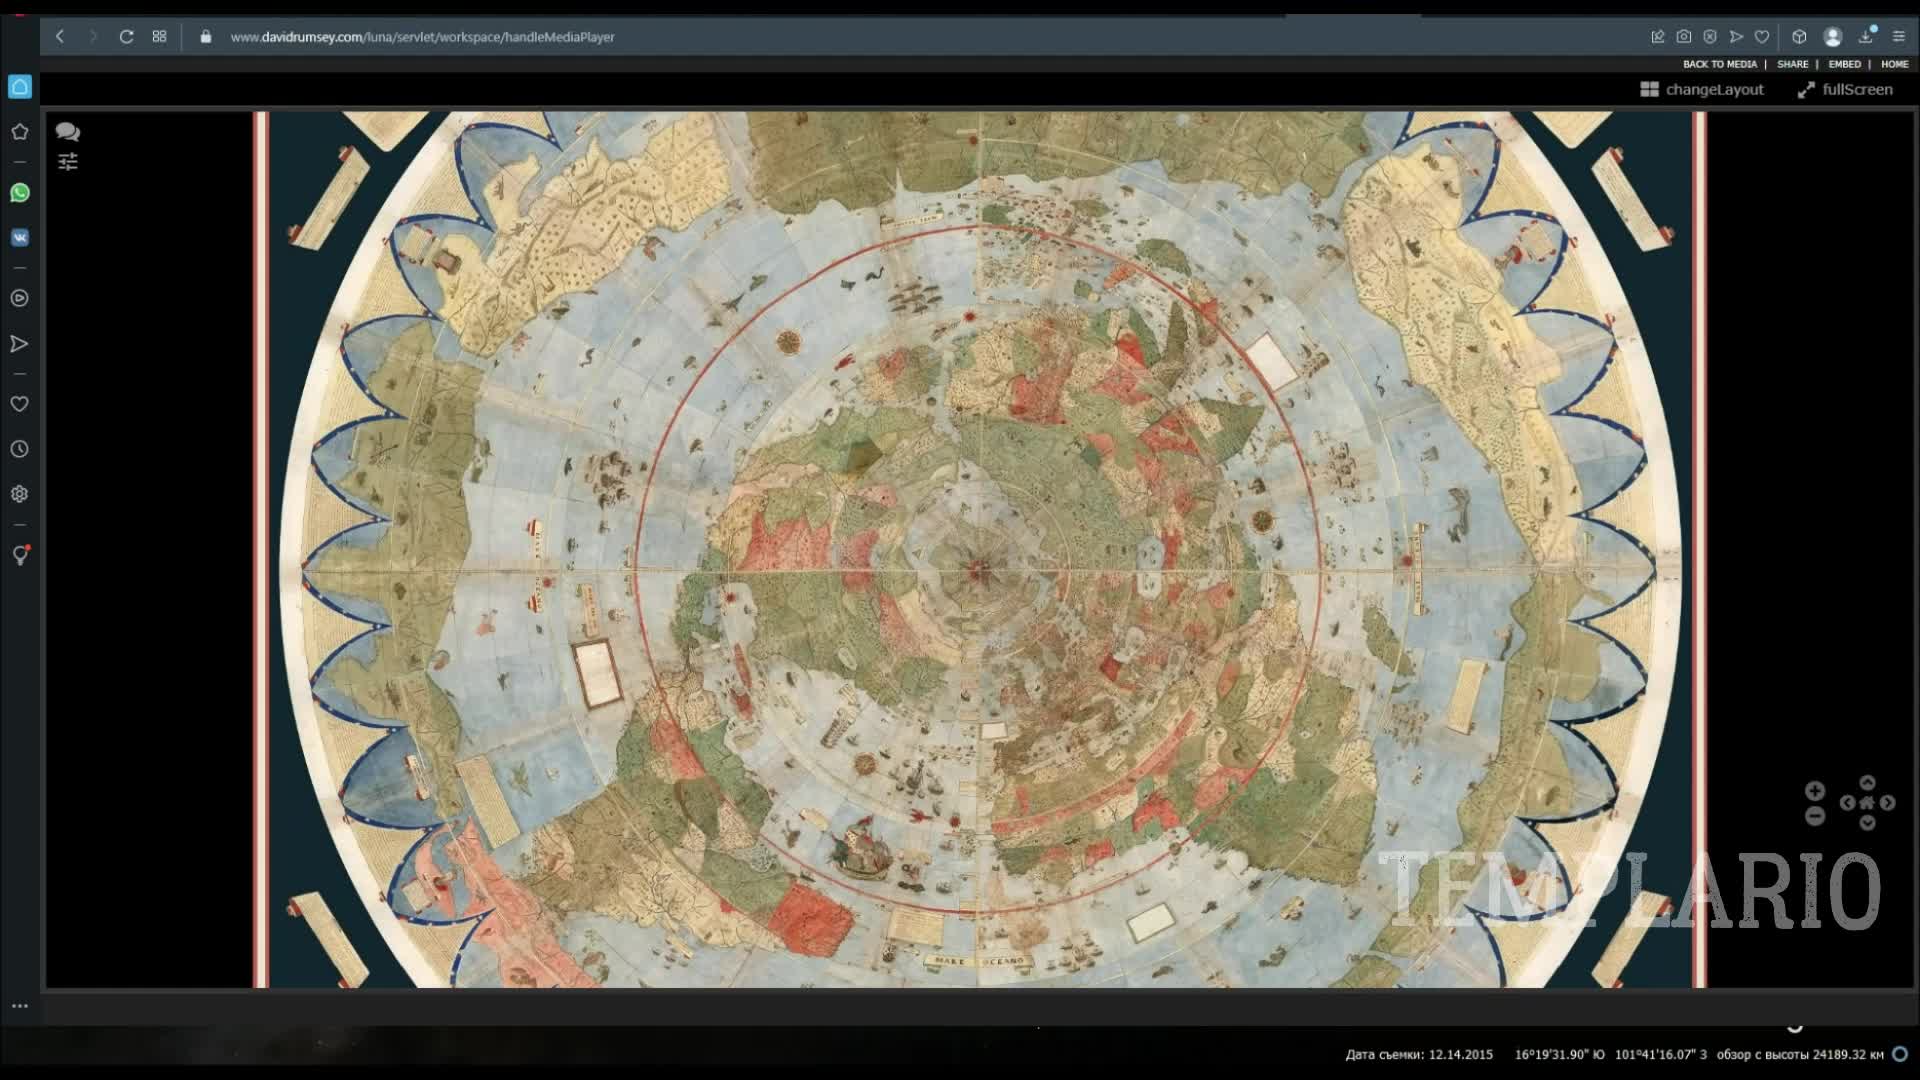Open the viewer comments bubble icon
This screenshot has height=1080, width=1920.
(x=68, y=132)
